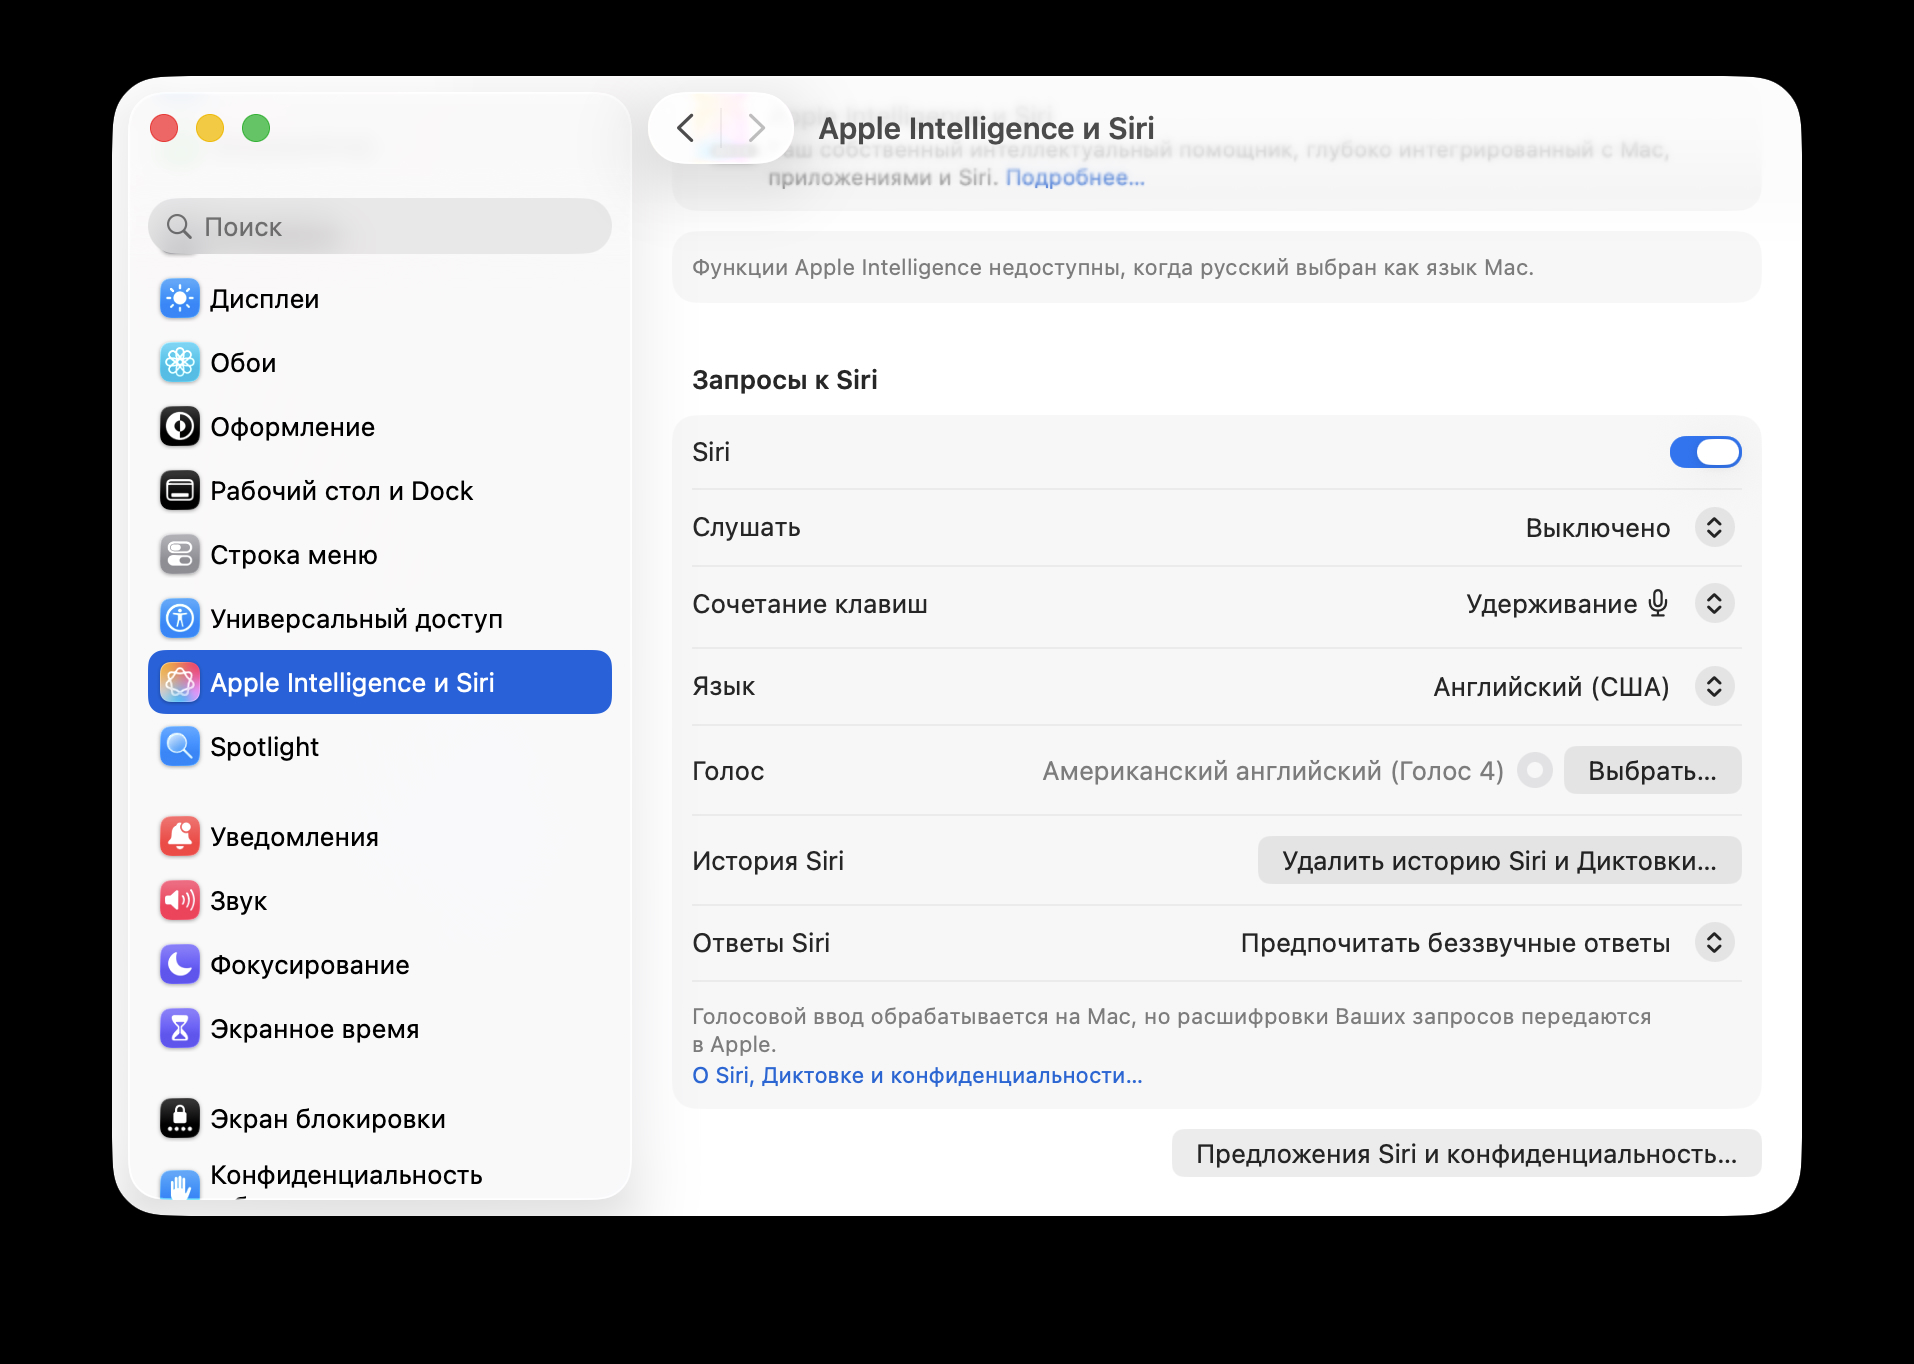Viewport: 1914px width, 1364px height.
Task: Click the Screen Time hourglass icon
Action: 180,1029
